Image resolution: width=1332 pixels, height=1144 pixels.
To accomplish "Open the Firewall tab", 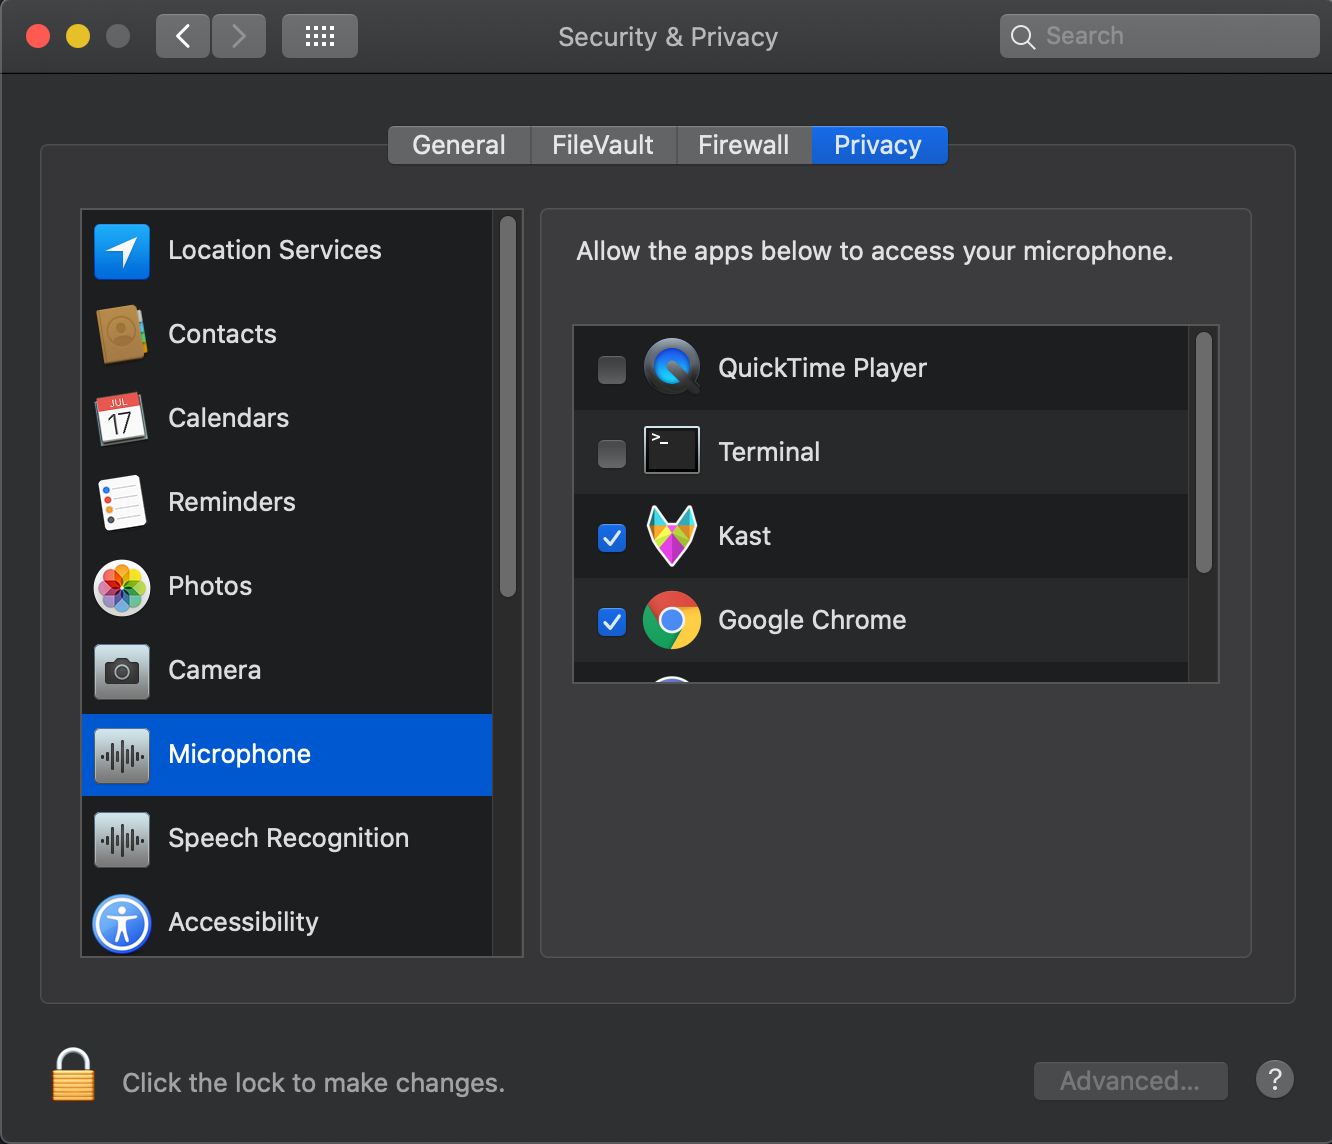I will click(743, 145).
